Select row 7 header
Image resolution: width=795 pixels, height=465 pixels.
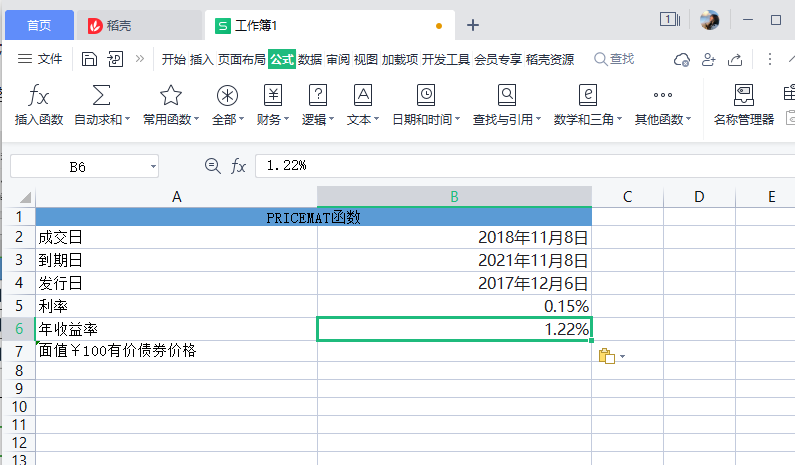click(19, 351)
